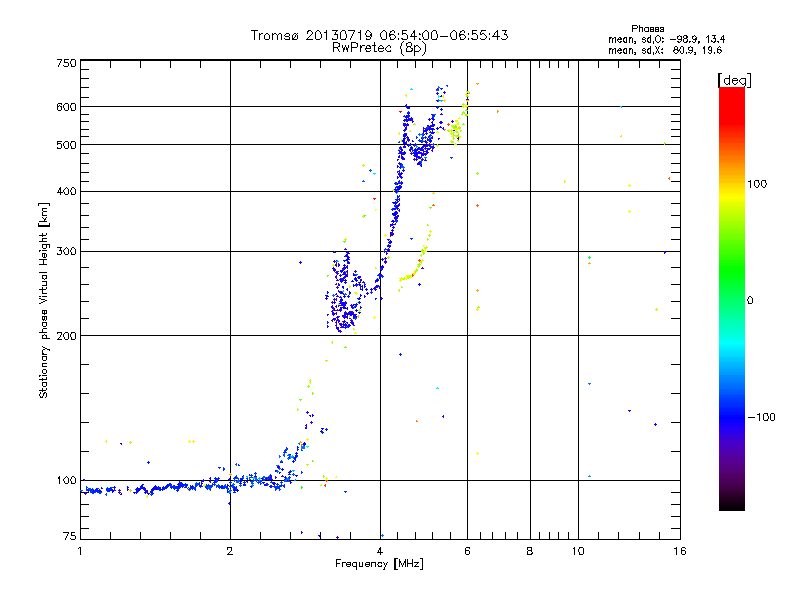Click the x-axis tick label "6"
The width and height of the screenshot is (800, 600).
pos(467,551)
